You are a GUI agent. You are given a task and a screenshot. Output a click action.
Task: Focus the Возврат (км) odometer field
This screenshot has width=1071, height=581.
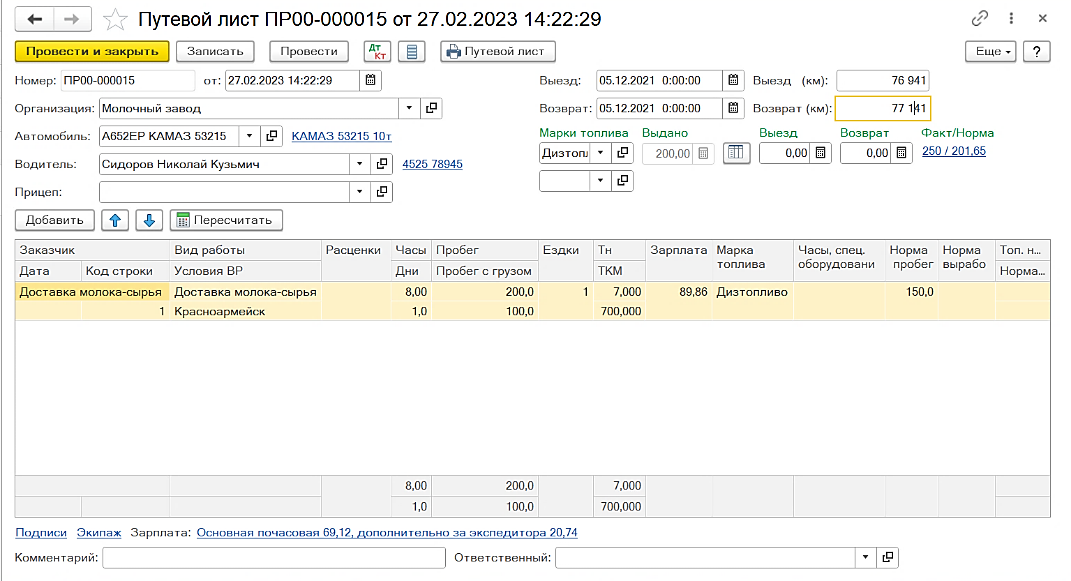[882, 108]
